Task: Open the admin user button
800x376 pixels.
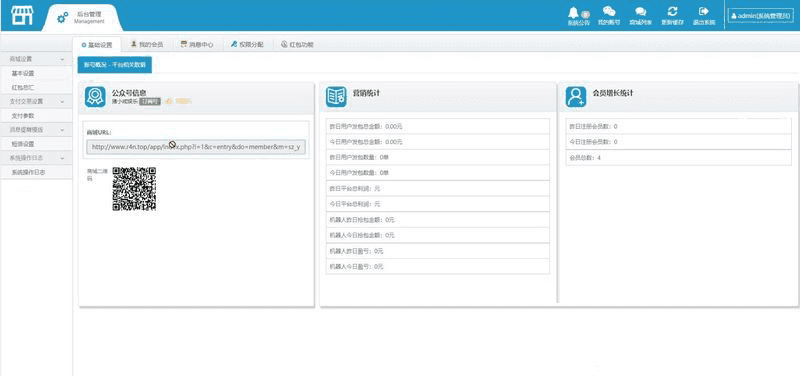Action: pyautogui.click(x=761, y=16)
